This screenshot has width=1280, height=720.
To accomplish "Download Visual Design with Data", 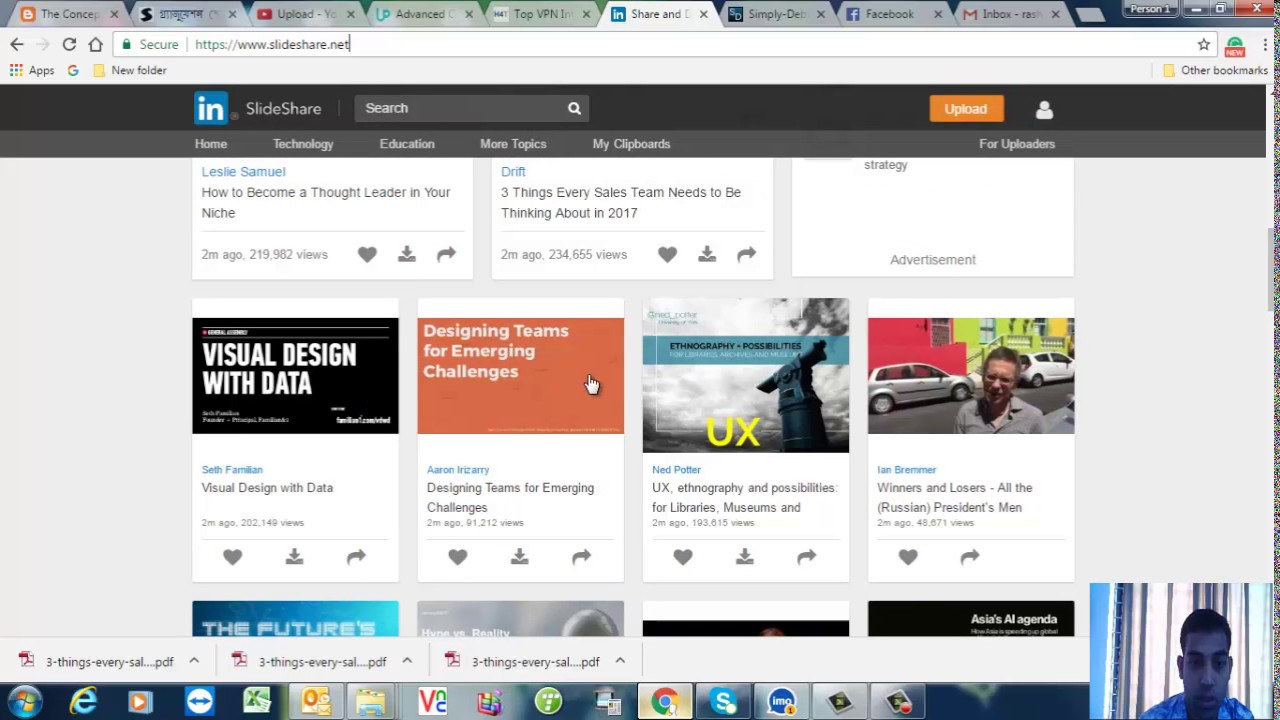I will tap(294, 557).
